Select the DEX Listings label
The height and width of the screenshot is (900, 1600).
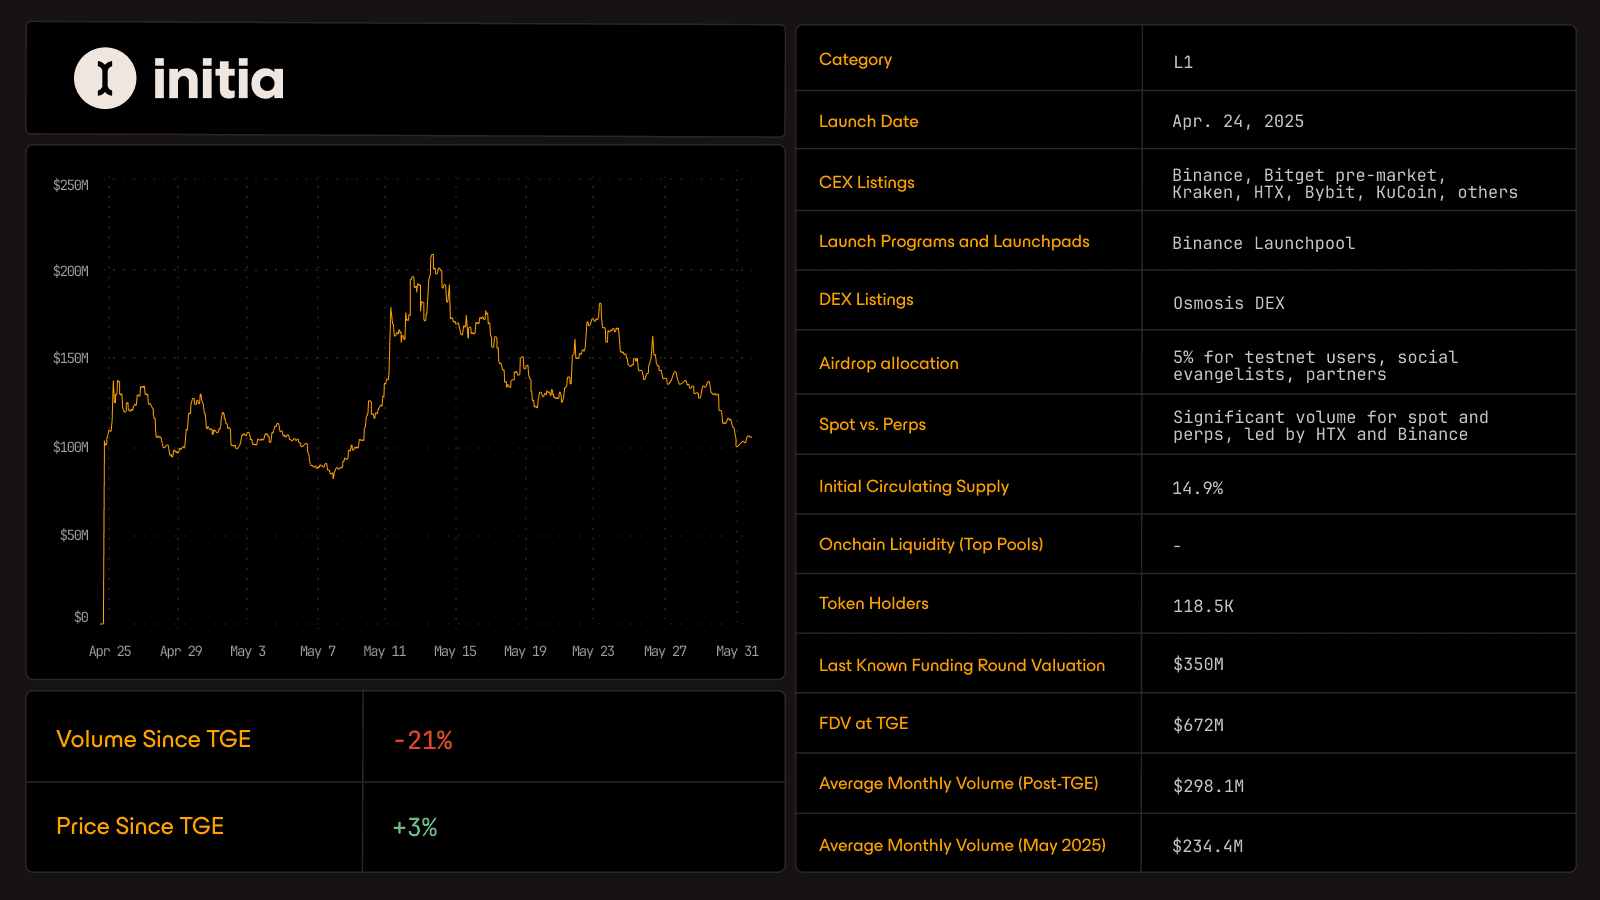tap(866, 299)
